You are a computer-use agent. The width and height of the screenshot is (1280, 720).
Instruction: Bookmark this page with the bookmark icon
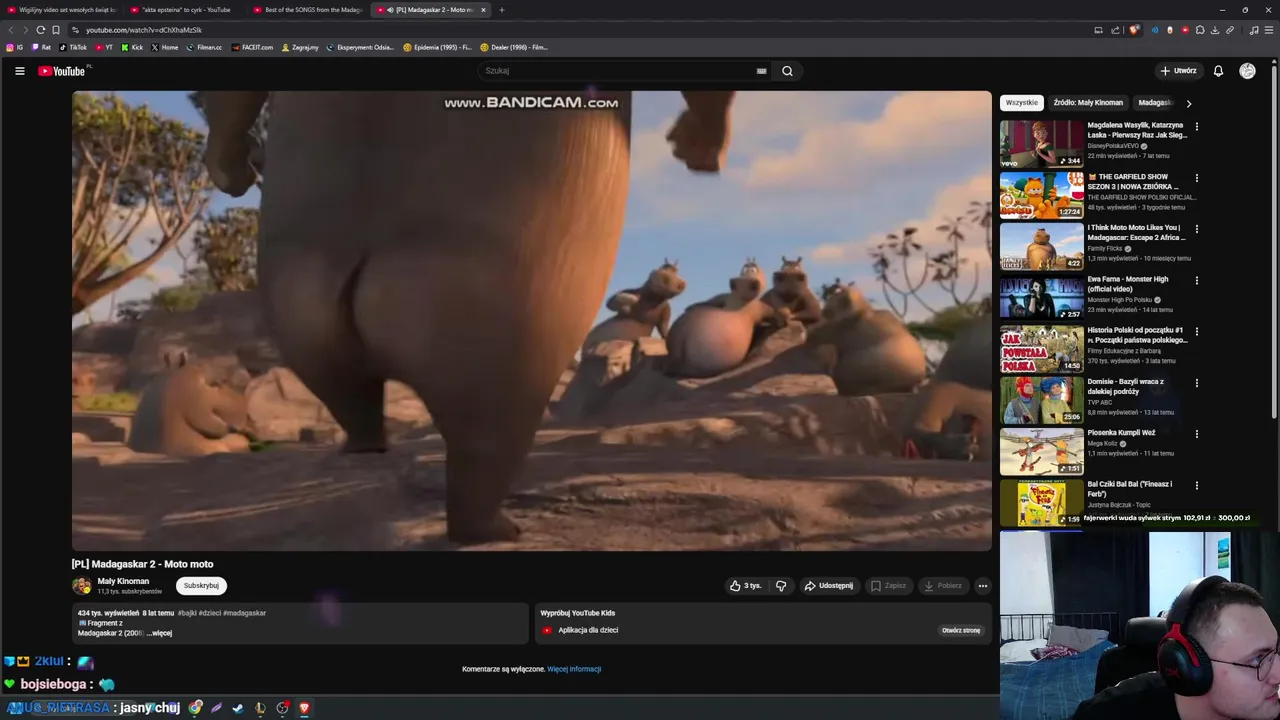pos(56,30)
